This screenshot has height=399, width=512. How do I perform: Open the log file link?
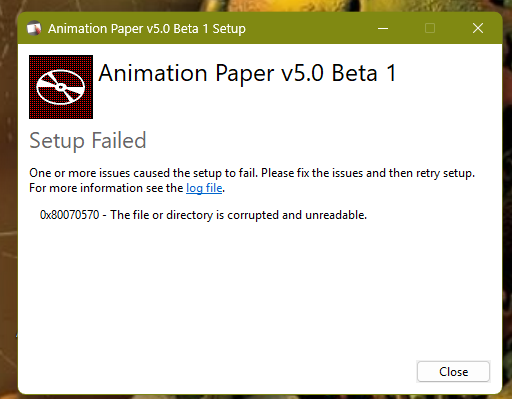204,188
